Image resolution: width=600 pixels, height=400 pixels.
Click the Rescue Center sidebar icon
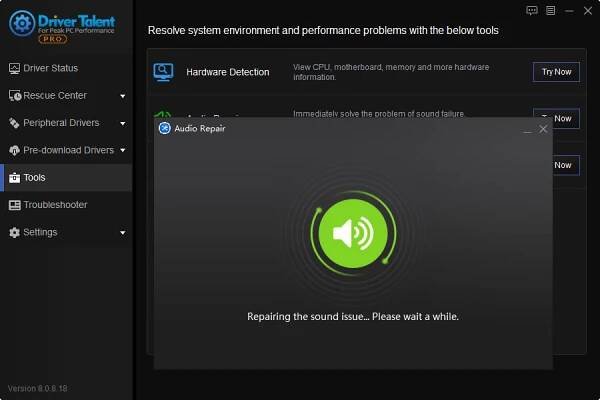(x=14, y=96)
